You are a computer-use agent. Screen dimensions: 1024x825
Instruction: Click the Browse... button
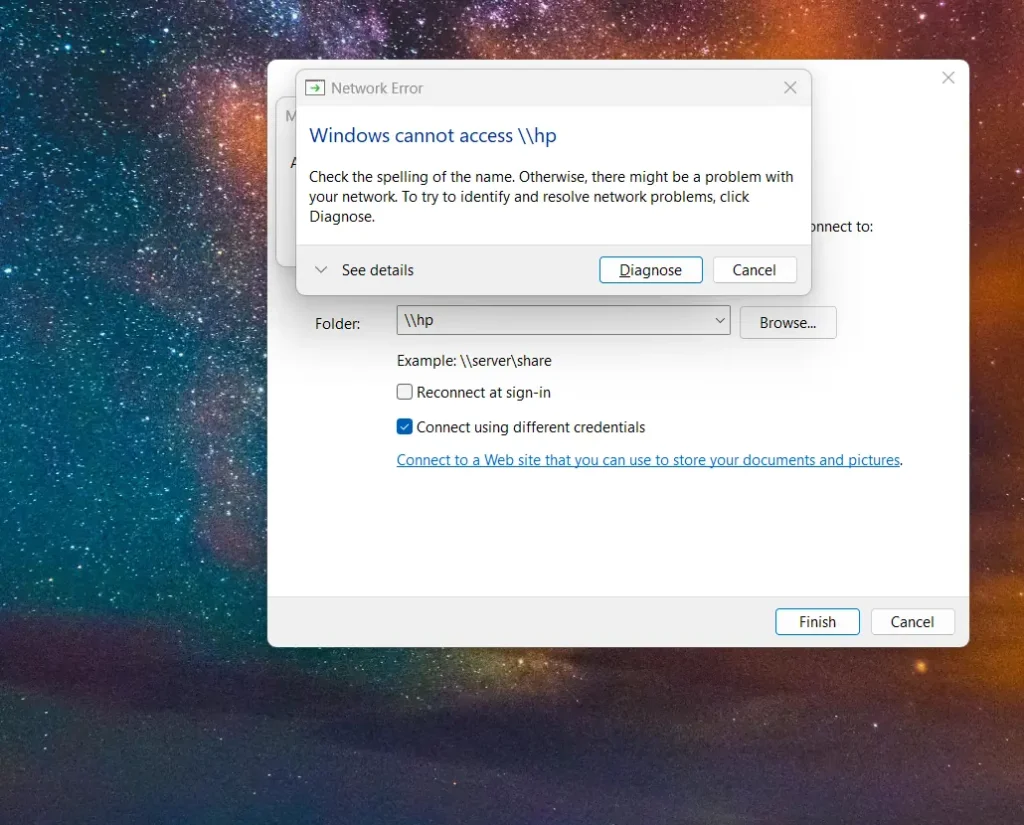(787, 323)
